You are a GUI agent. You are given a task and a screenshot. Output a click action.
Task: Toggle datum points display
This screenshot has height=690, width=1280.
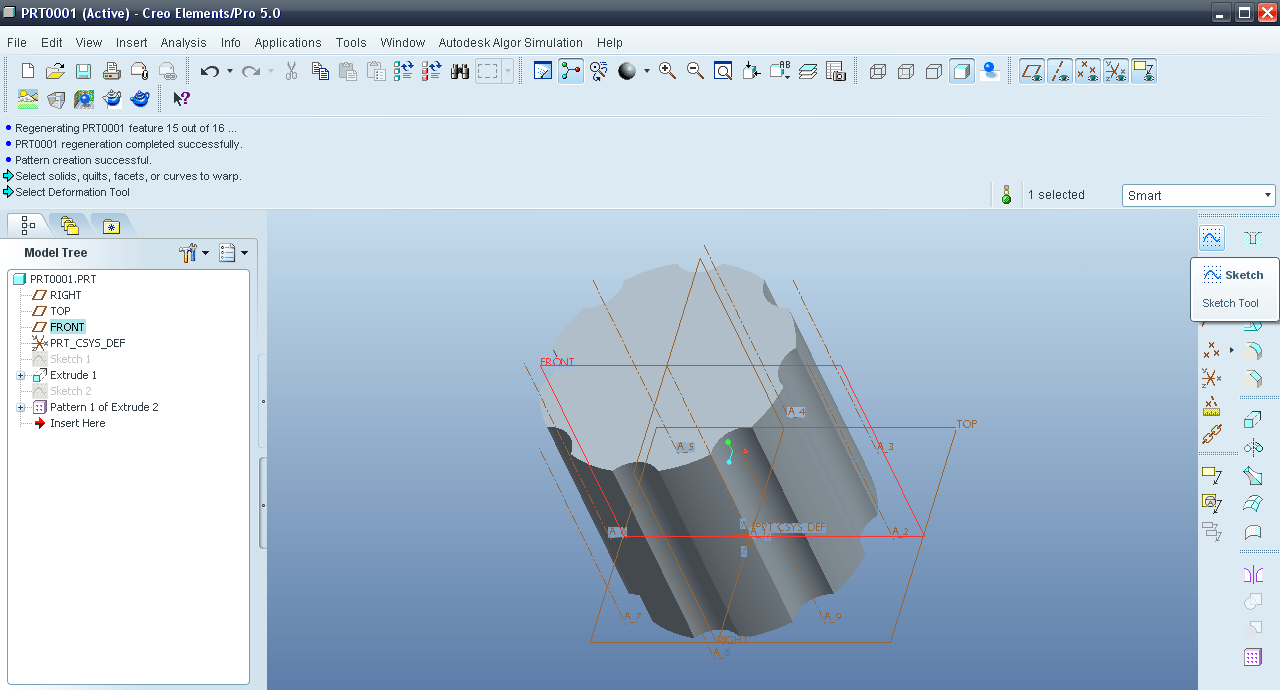(1088, 71)
